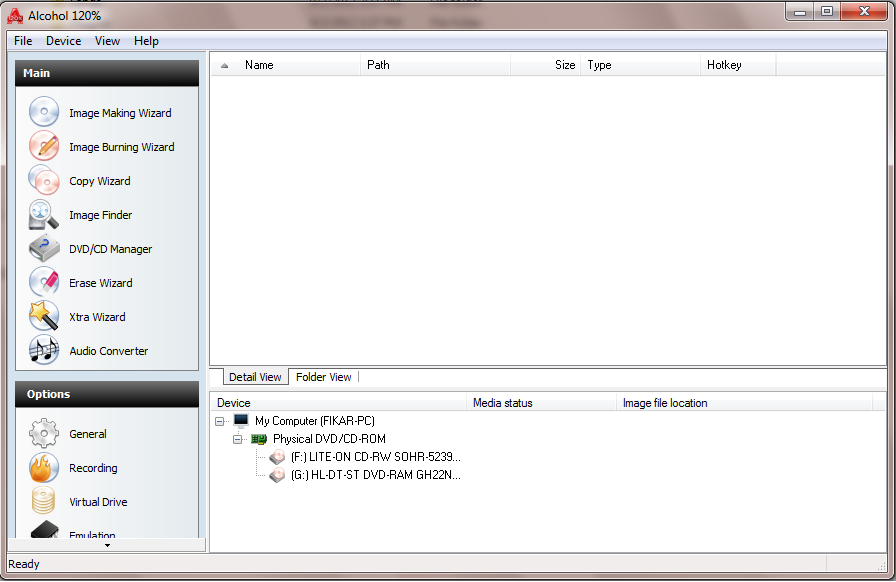
Task: Open the Device menu
Action: click(63, 41)
